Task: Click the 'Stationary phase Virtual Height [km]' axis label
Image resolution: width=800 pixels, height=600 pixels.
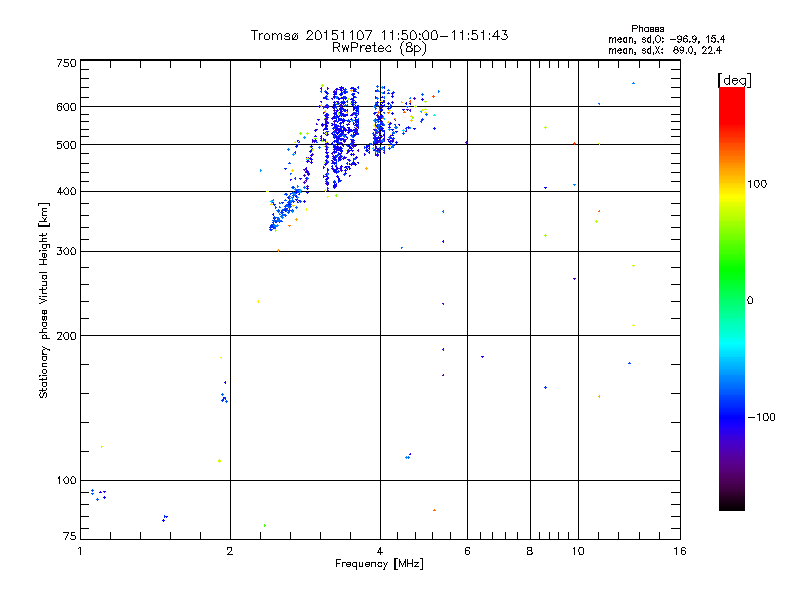Action: tap(44, 301)
